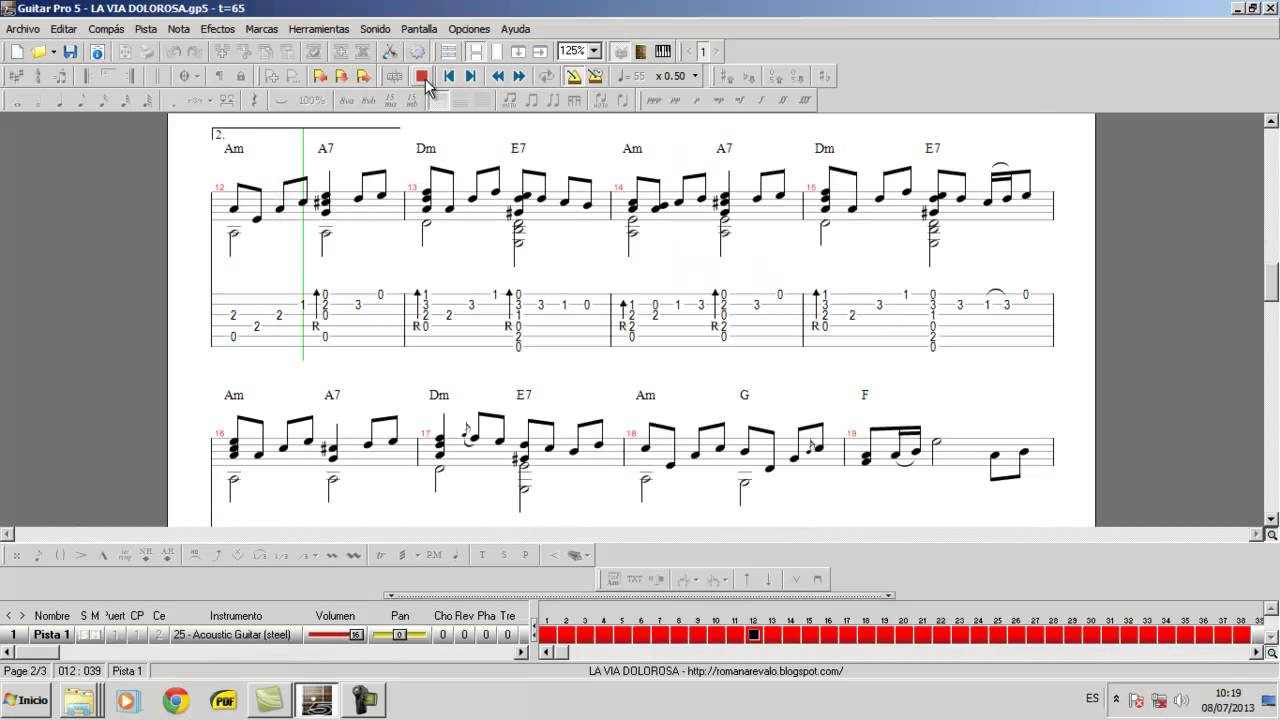Apply the 8va octave marking
Viewport: 1280px width, 720px height.
point(346,100)
